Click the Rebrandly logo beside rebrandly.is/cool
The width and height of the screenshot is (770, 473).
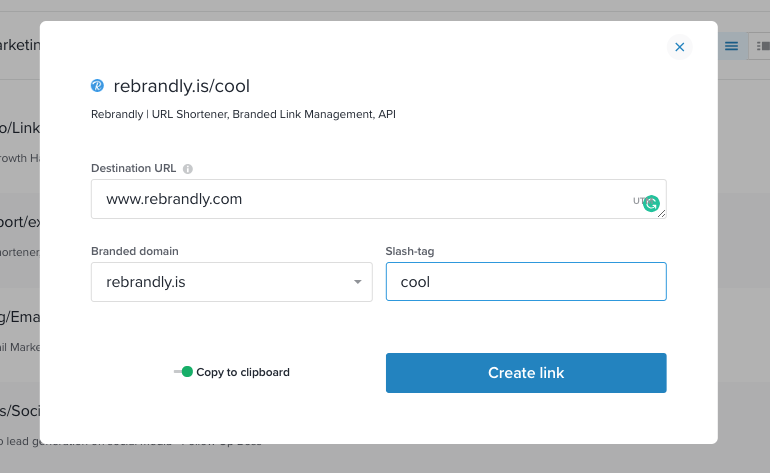tap(98, 86)
